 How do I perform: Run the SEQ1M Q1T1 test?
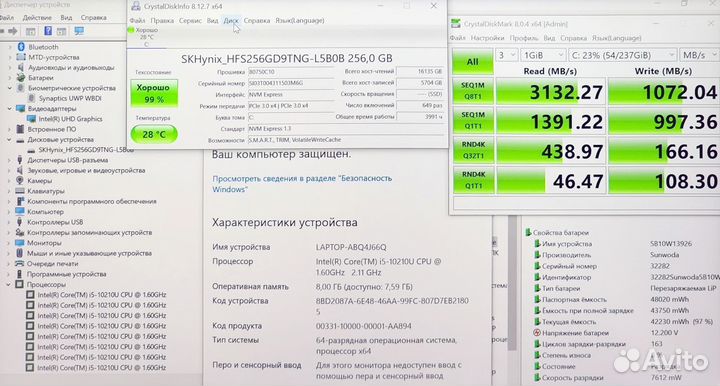point(472,120)
